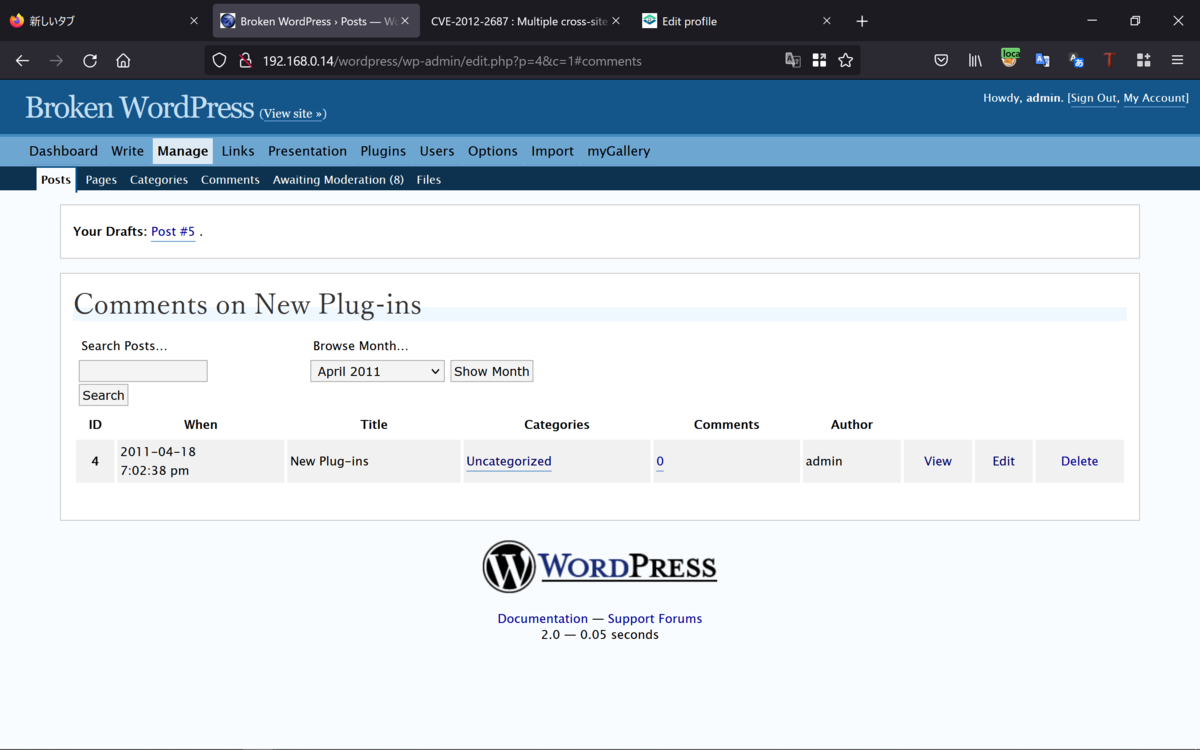This screenshot has width=1200, height=750.
Task: Delete the New Plug-ins post
Action: click(x=1079, y=461)
